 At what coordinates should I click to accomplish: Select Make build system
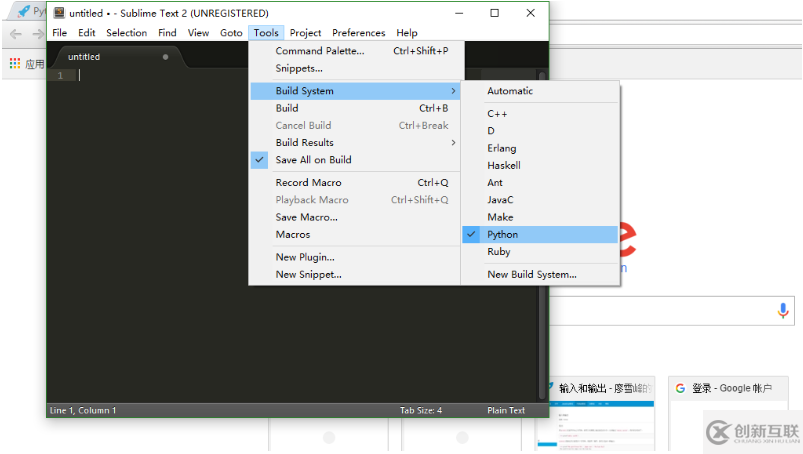point(540,217)
